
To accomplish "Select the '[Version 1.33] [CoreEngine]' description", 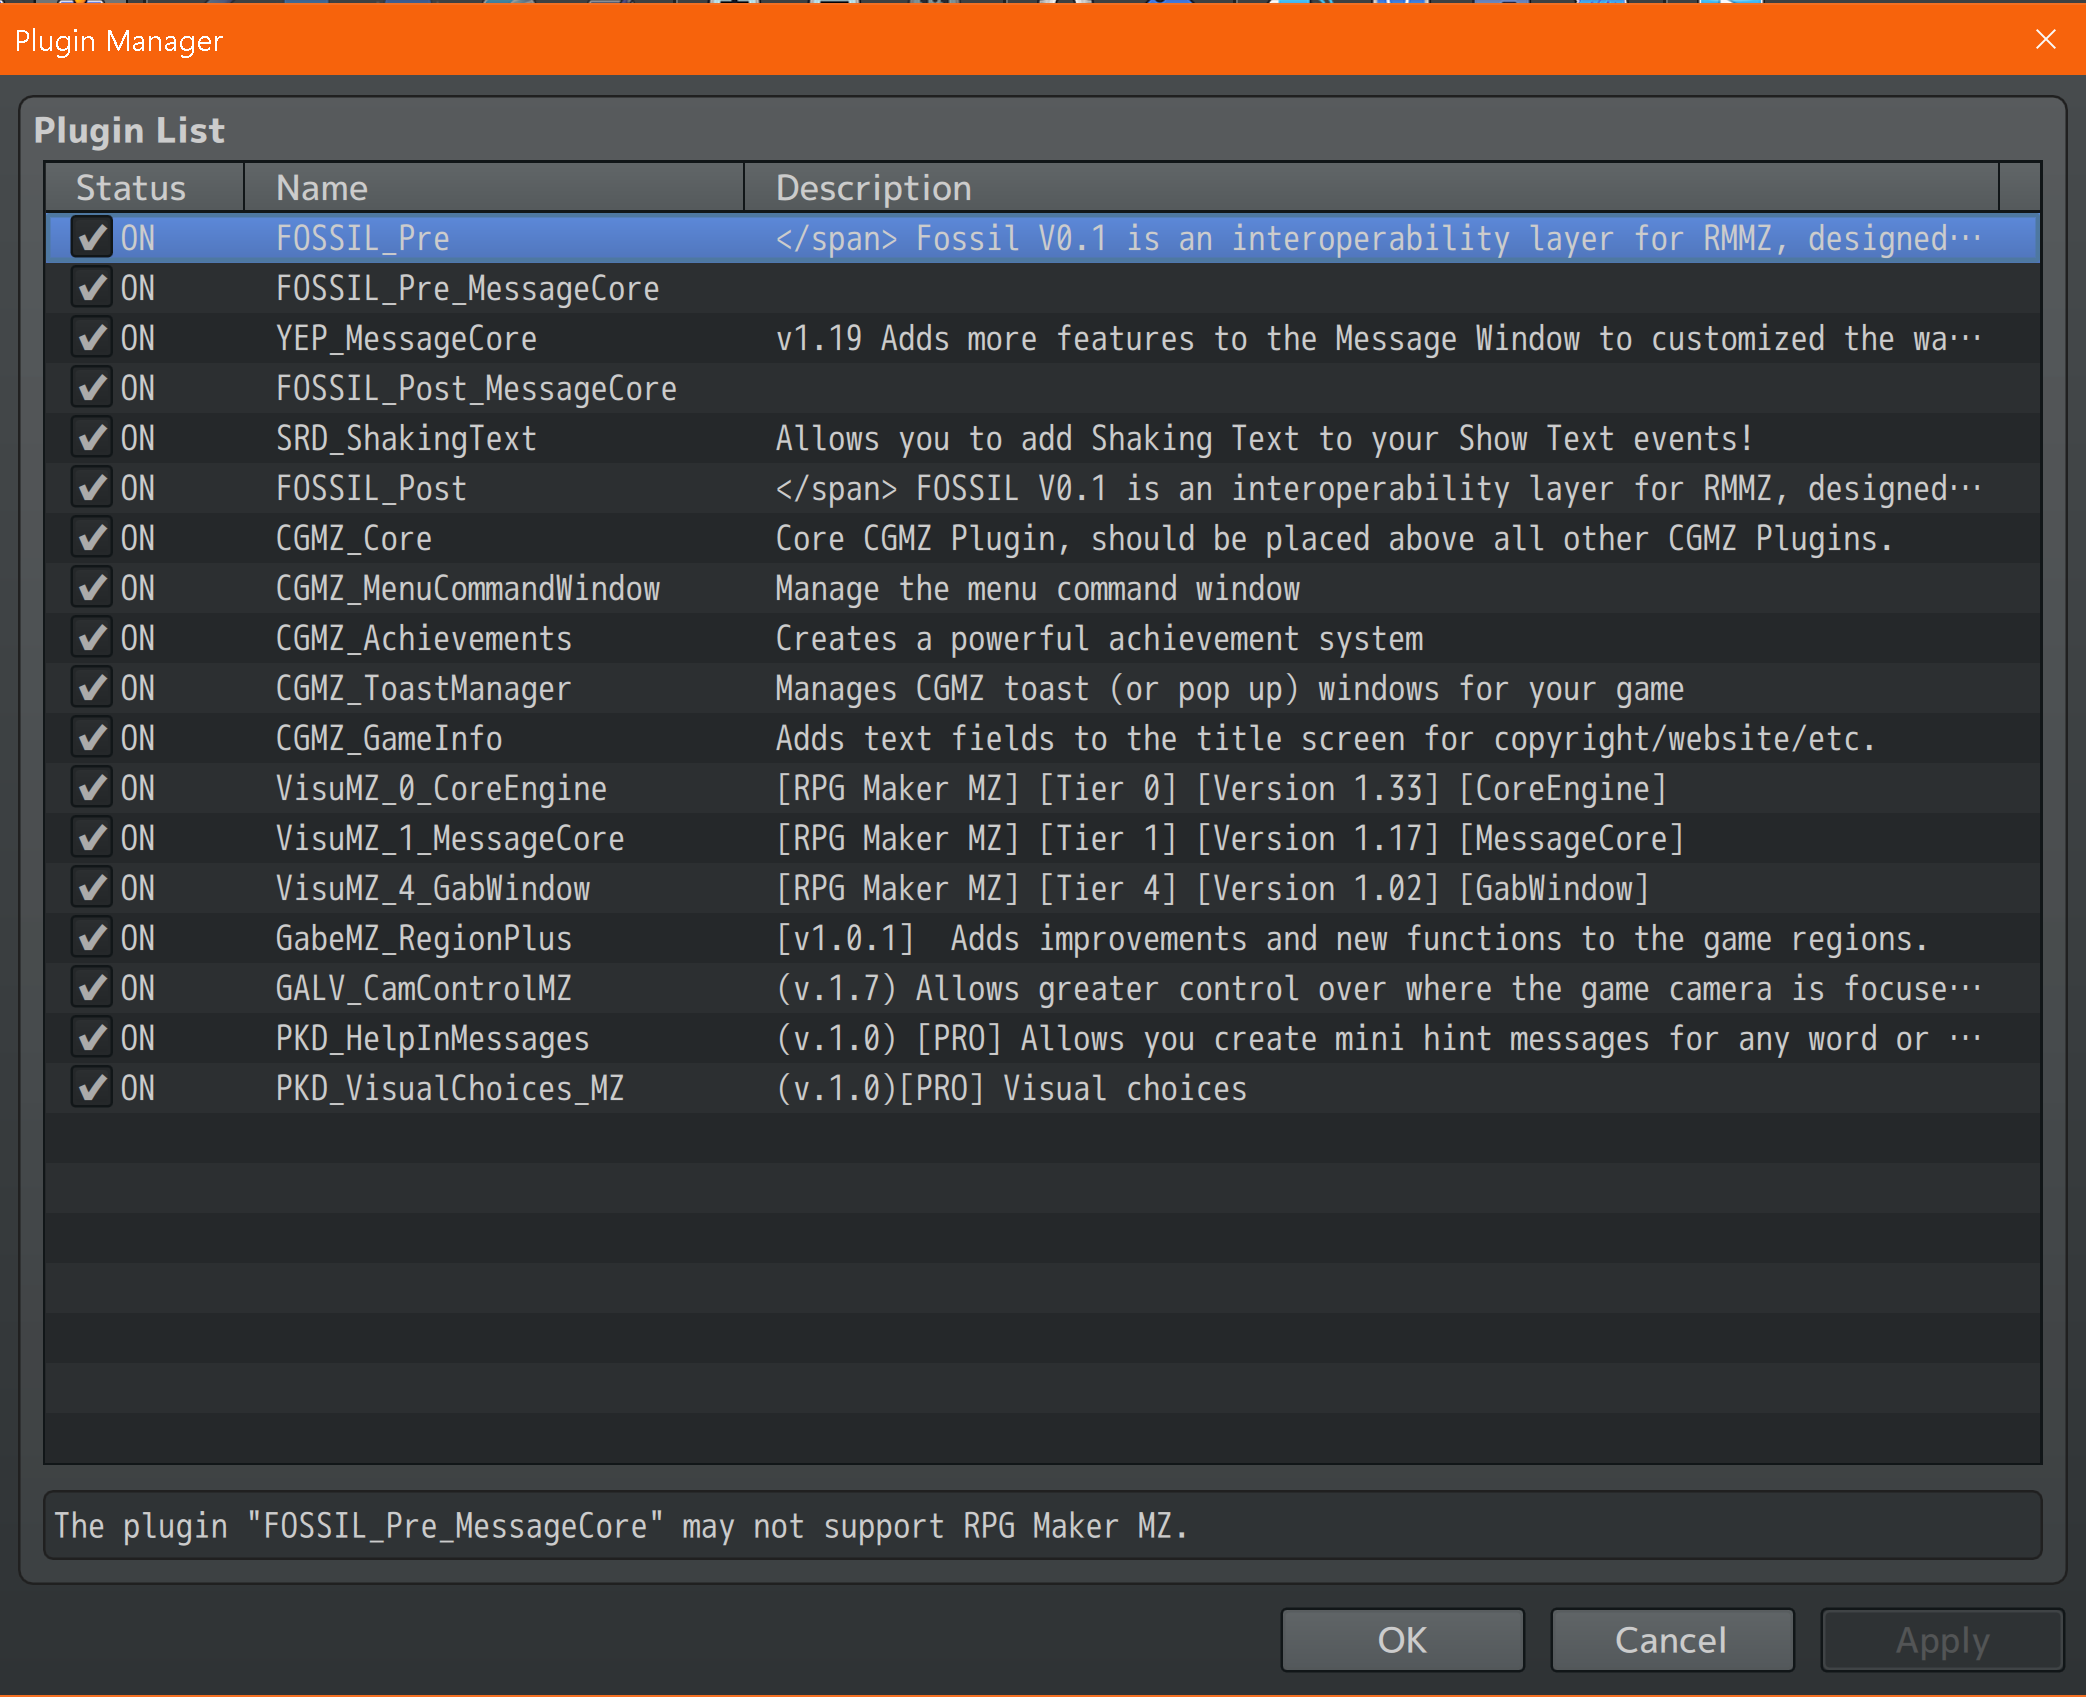I will pyautogui.click(x=1221, y=789).
